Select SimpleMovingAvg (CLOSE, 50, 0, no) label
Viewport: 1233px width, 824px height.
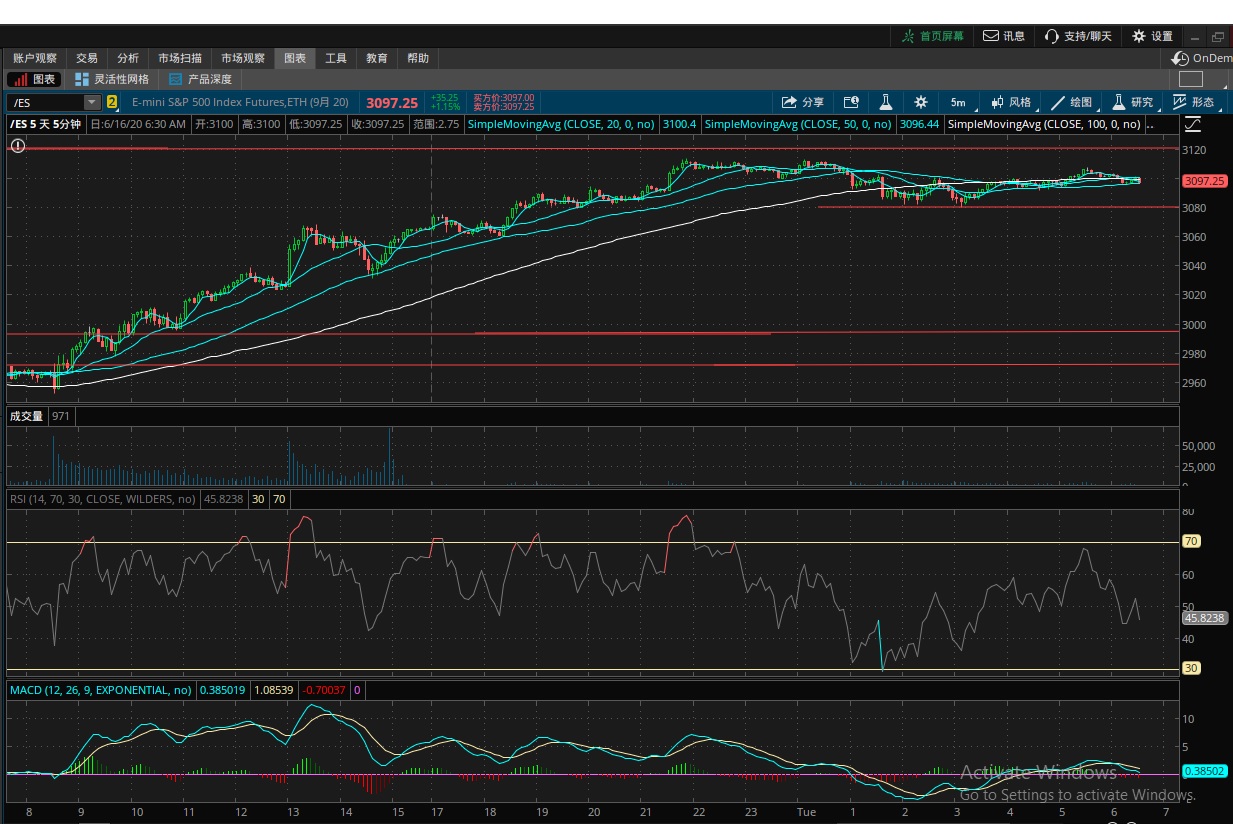click(x=798, y=125)
